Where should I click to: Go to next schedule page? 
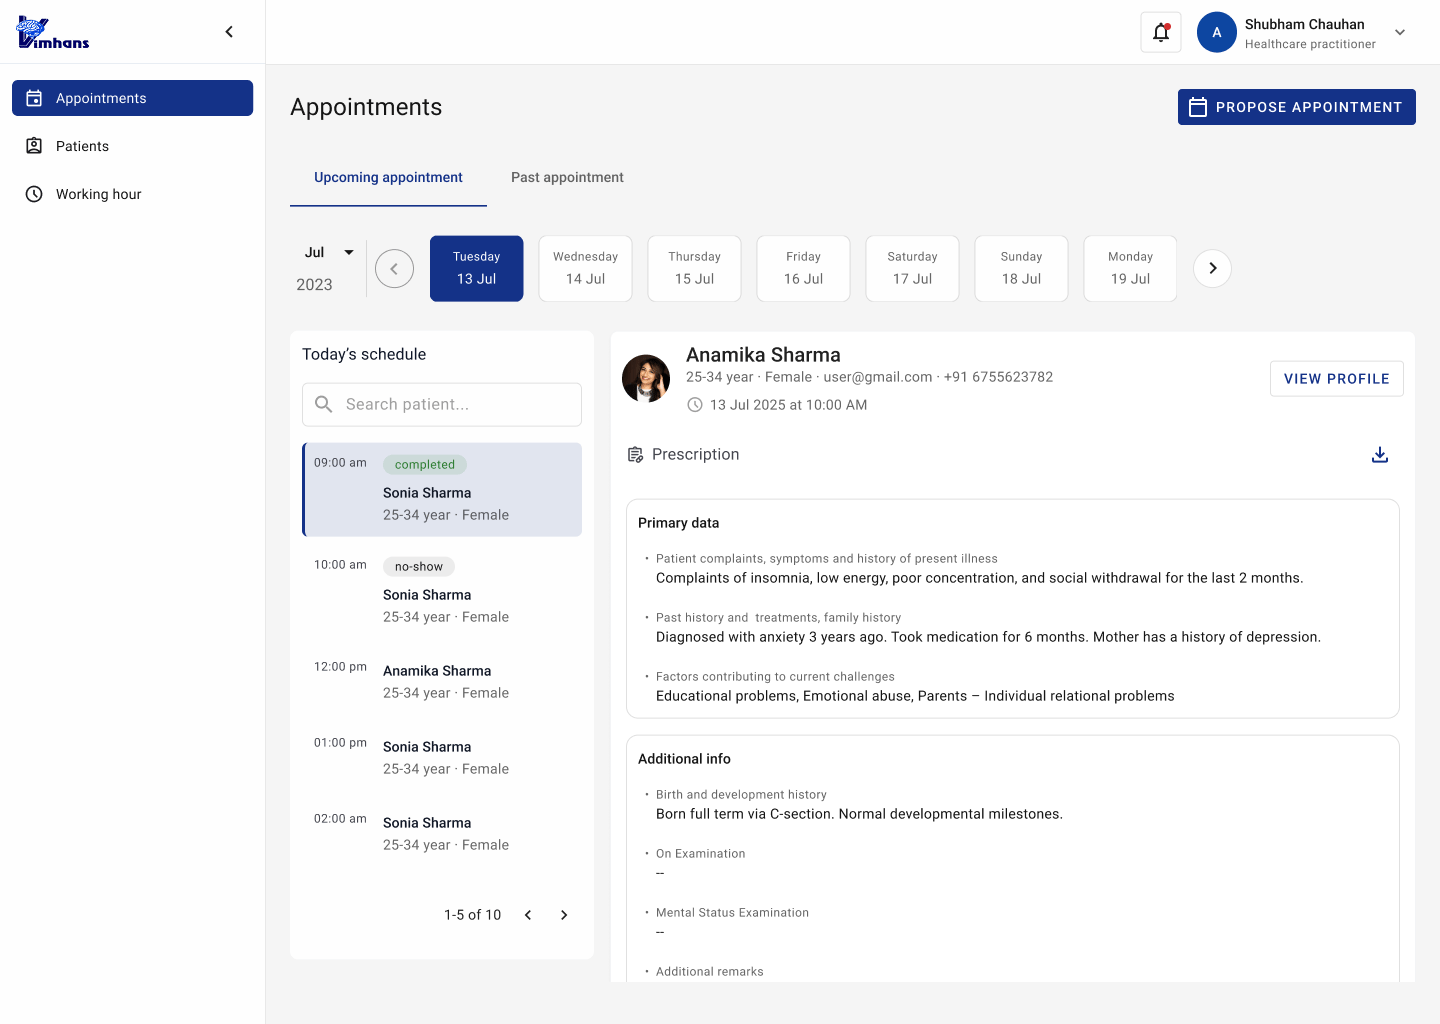[x=563, y=914]
